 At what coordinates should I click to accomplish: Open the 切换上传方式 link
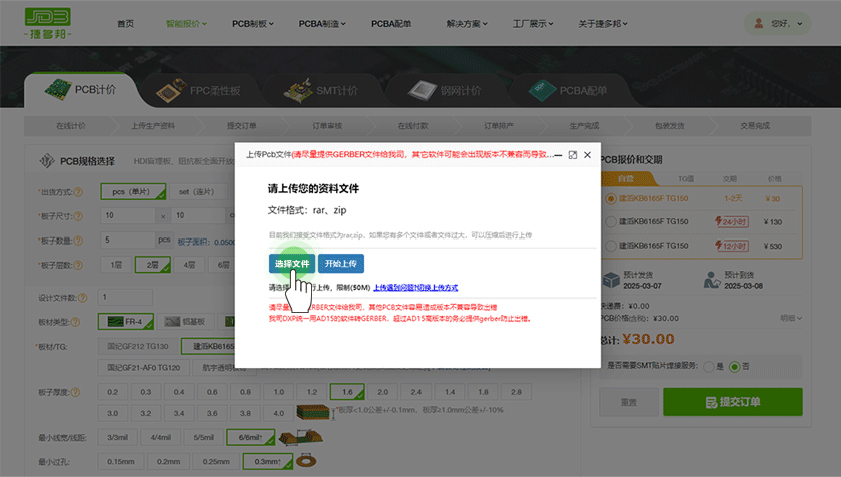(x=415, y=287)
